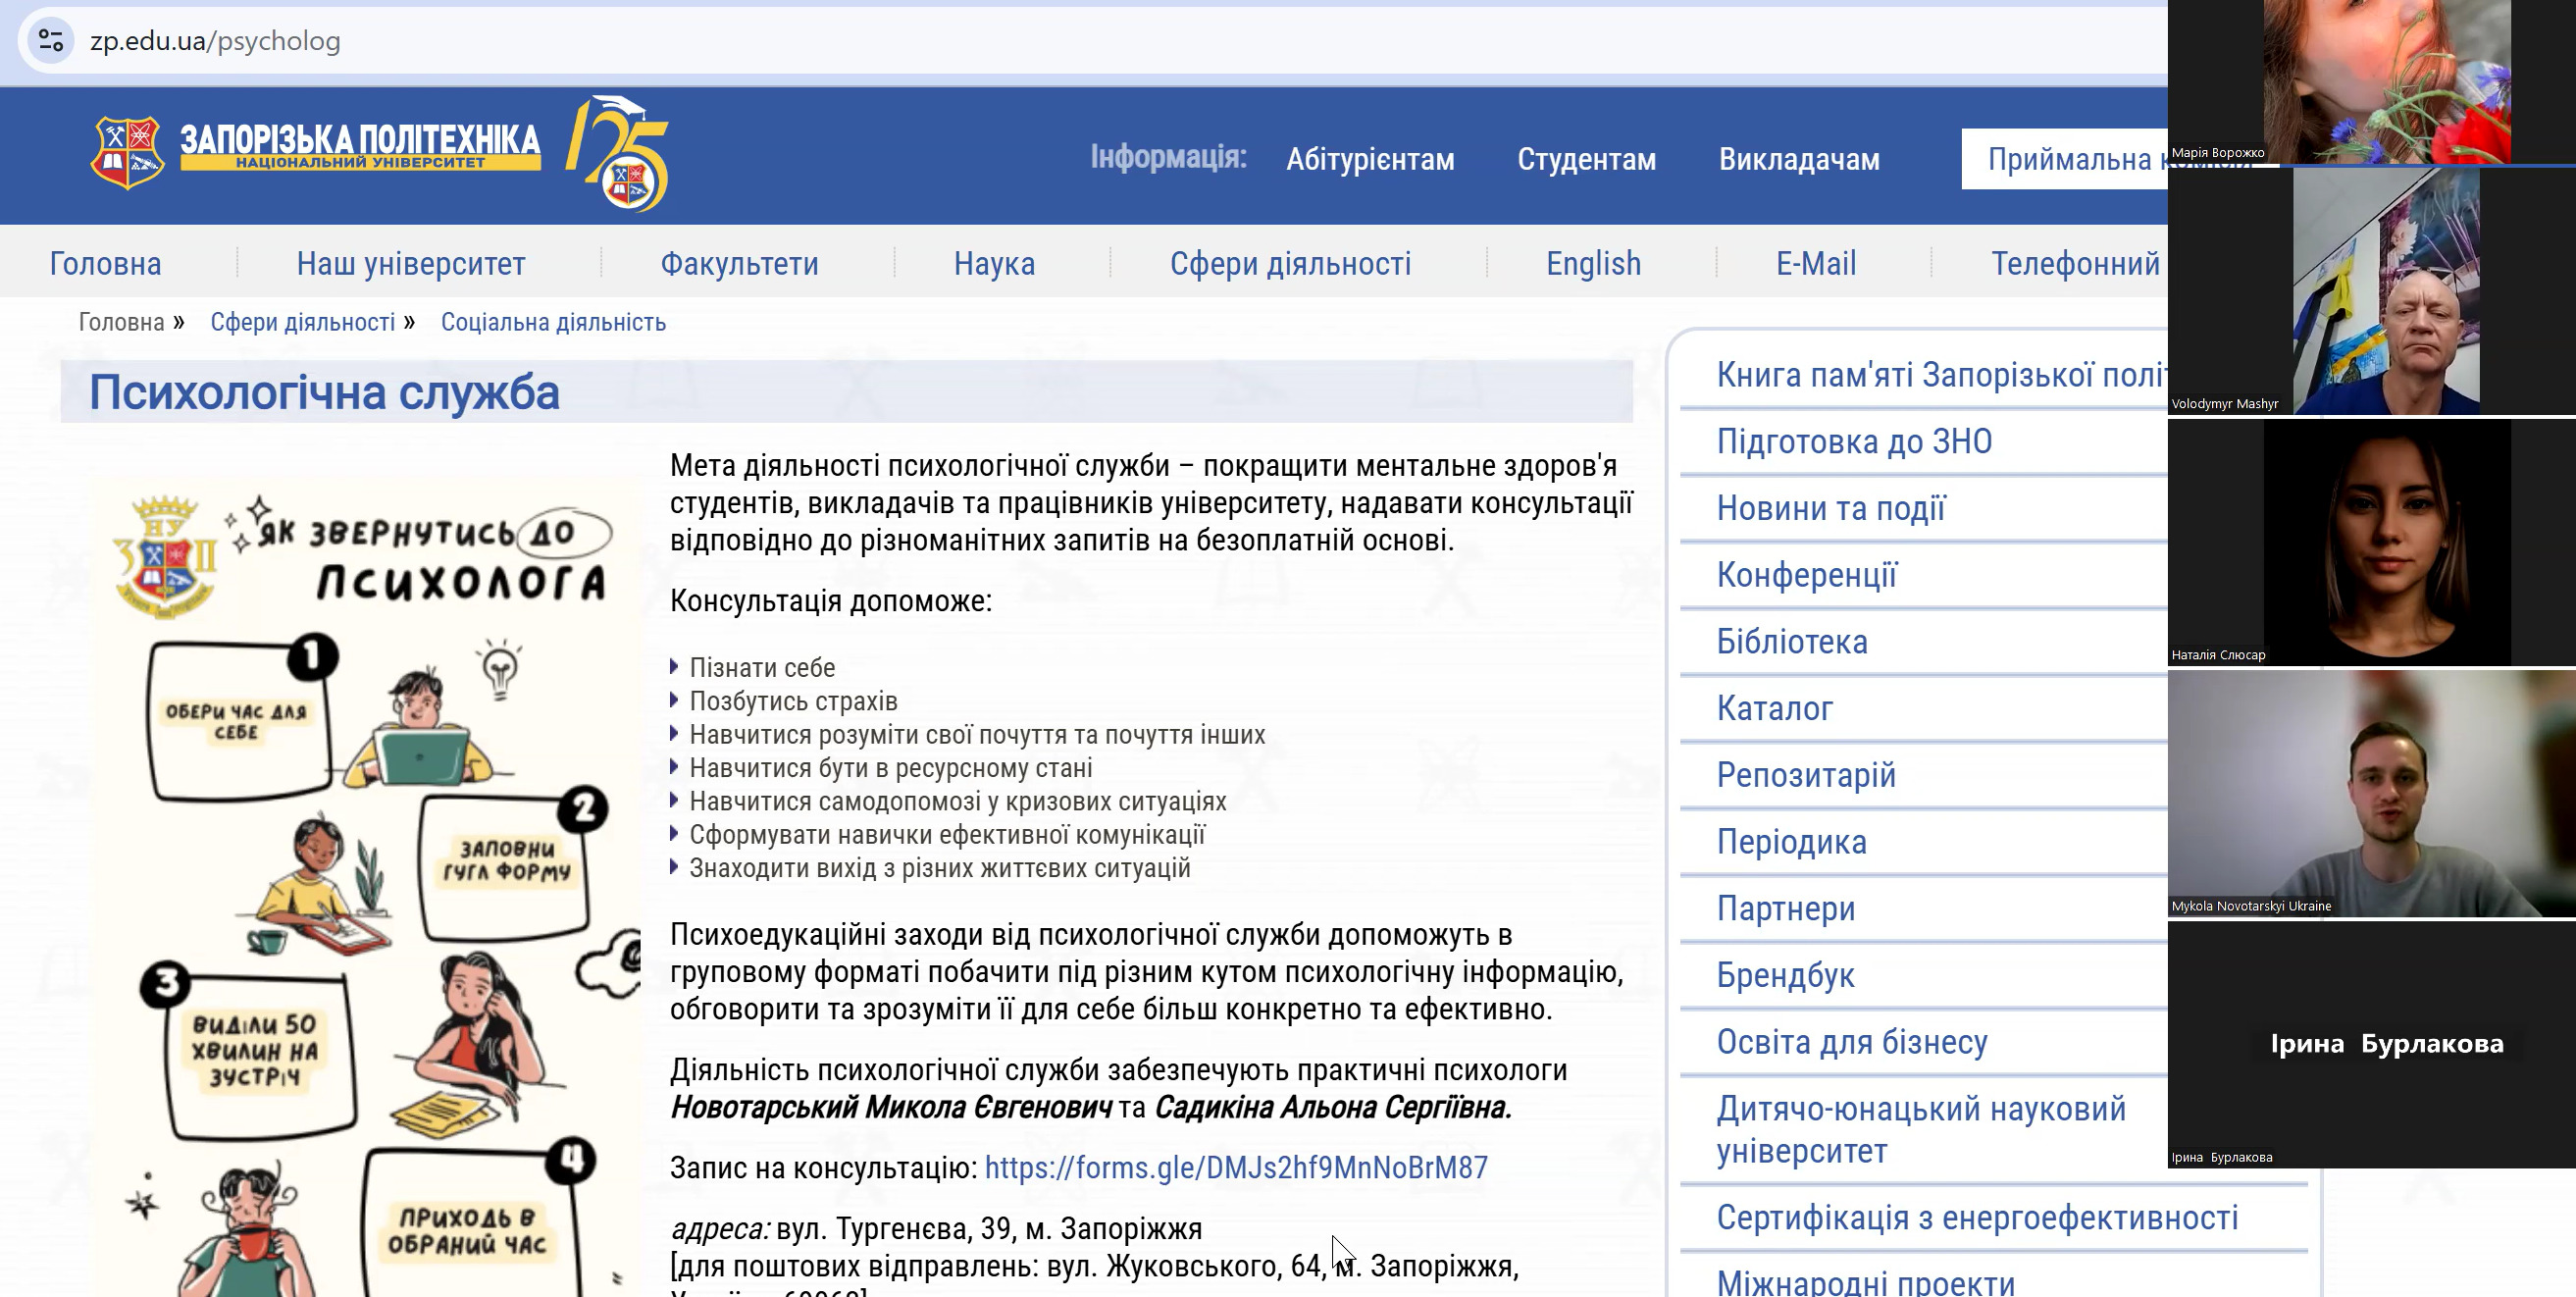Switch site to English

1593,263
